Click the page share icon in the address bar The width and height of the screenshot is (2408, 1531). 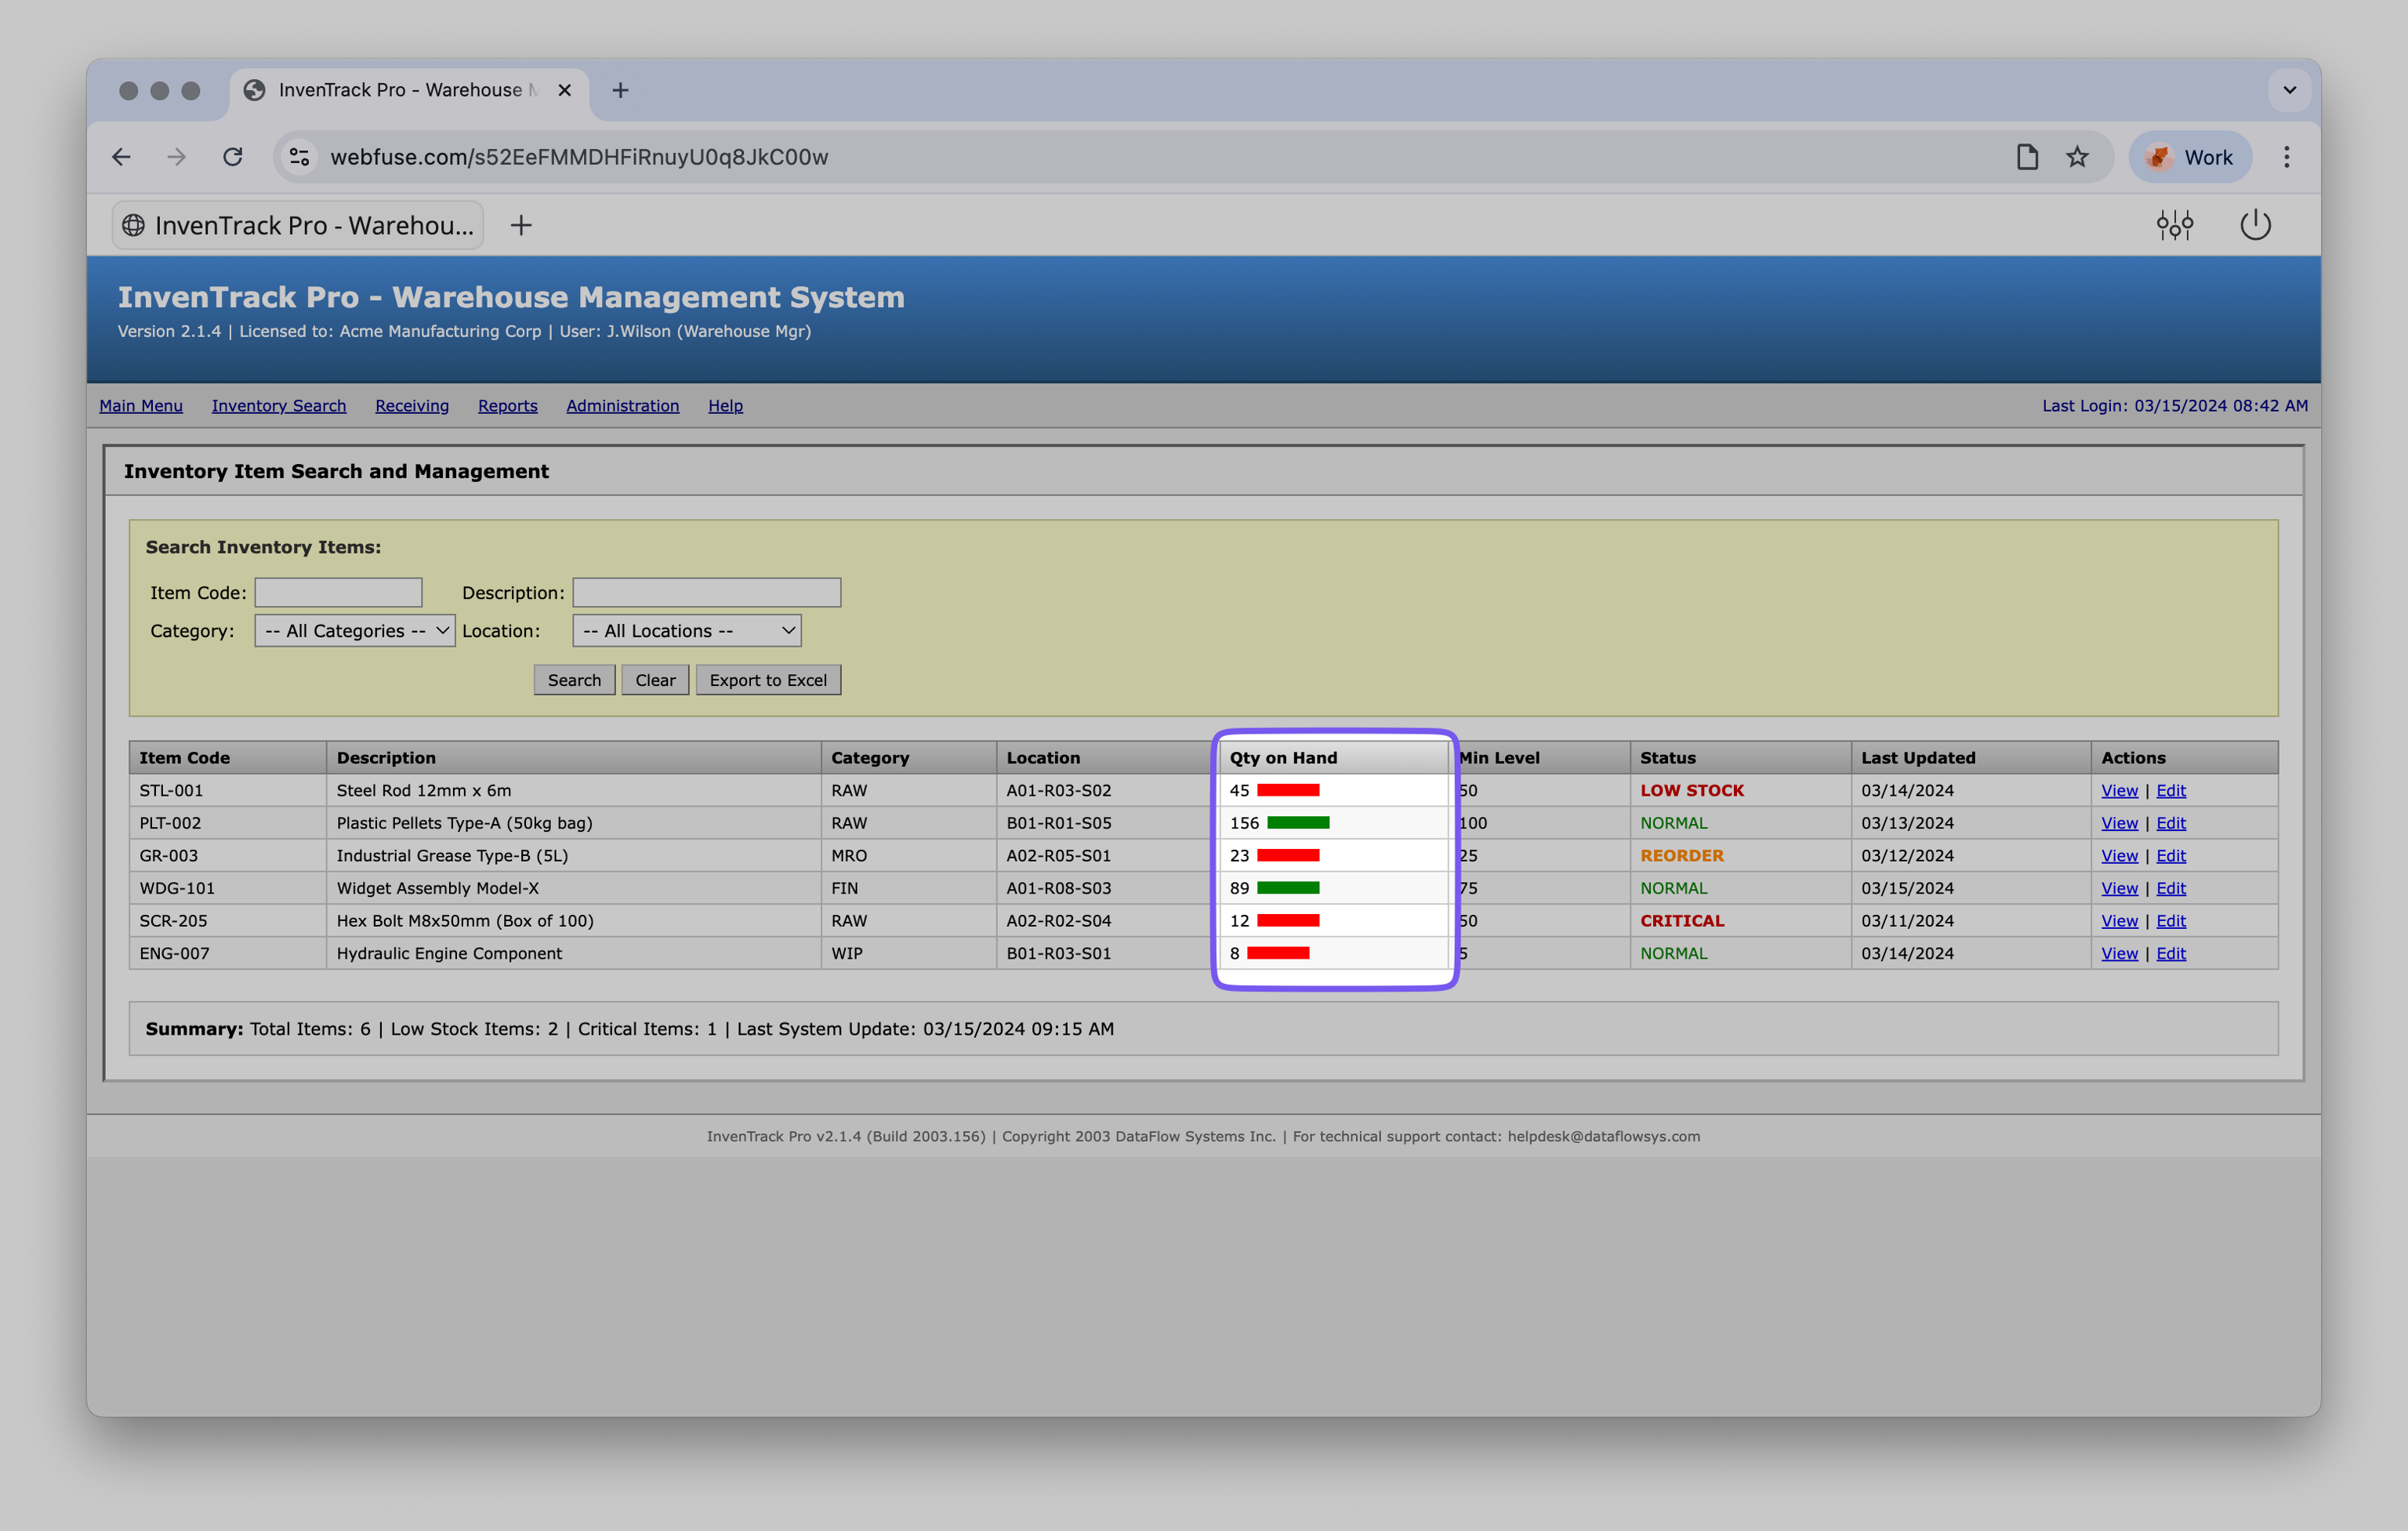coord(2026,157)
